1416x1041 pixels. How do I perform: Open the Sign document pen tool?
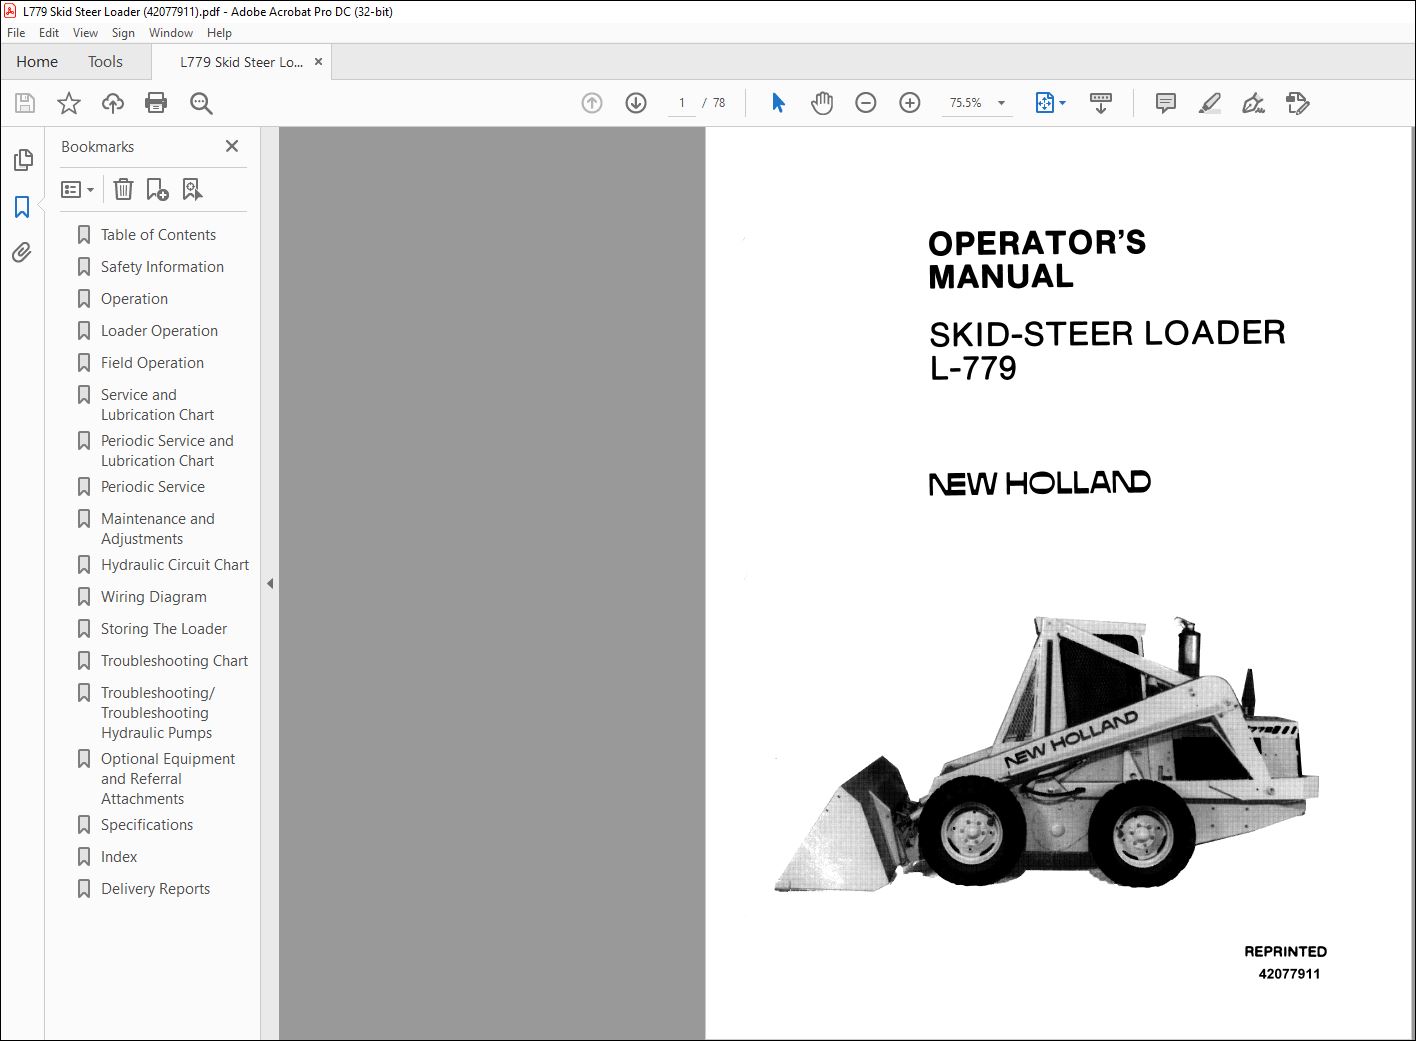1253,103
